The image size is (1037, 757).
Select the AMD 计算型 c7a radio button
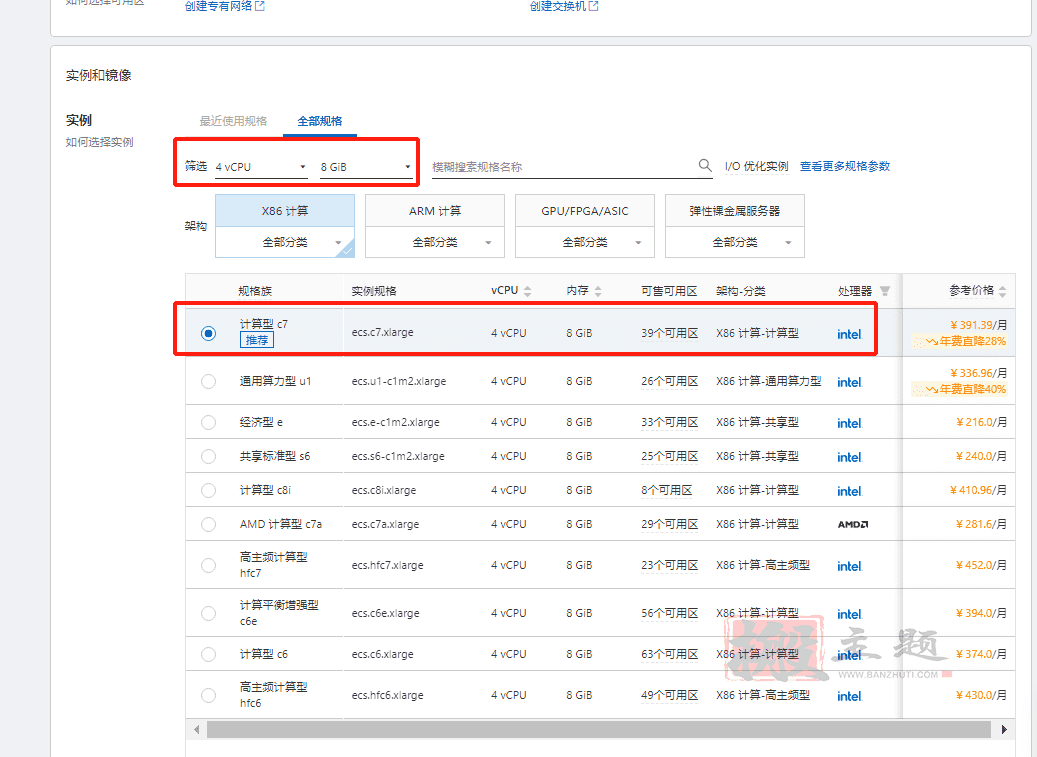208,524
